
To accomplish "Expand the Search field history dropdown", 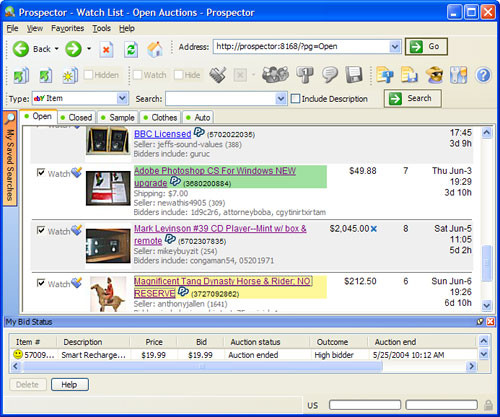I will 281,99.
